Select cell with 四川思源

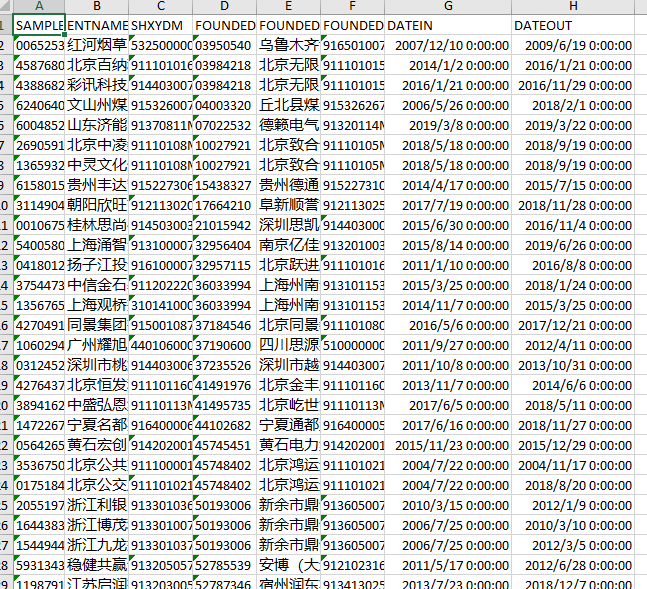pos(288,345)
